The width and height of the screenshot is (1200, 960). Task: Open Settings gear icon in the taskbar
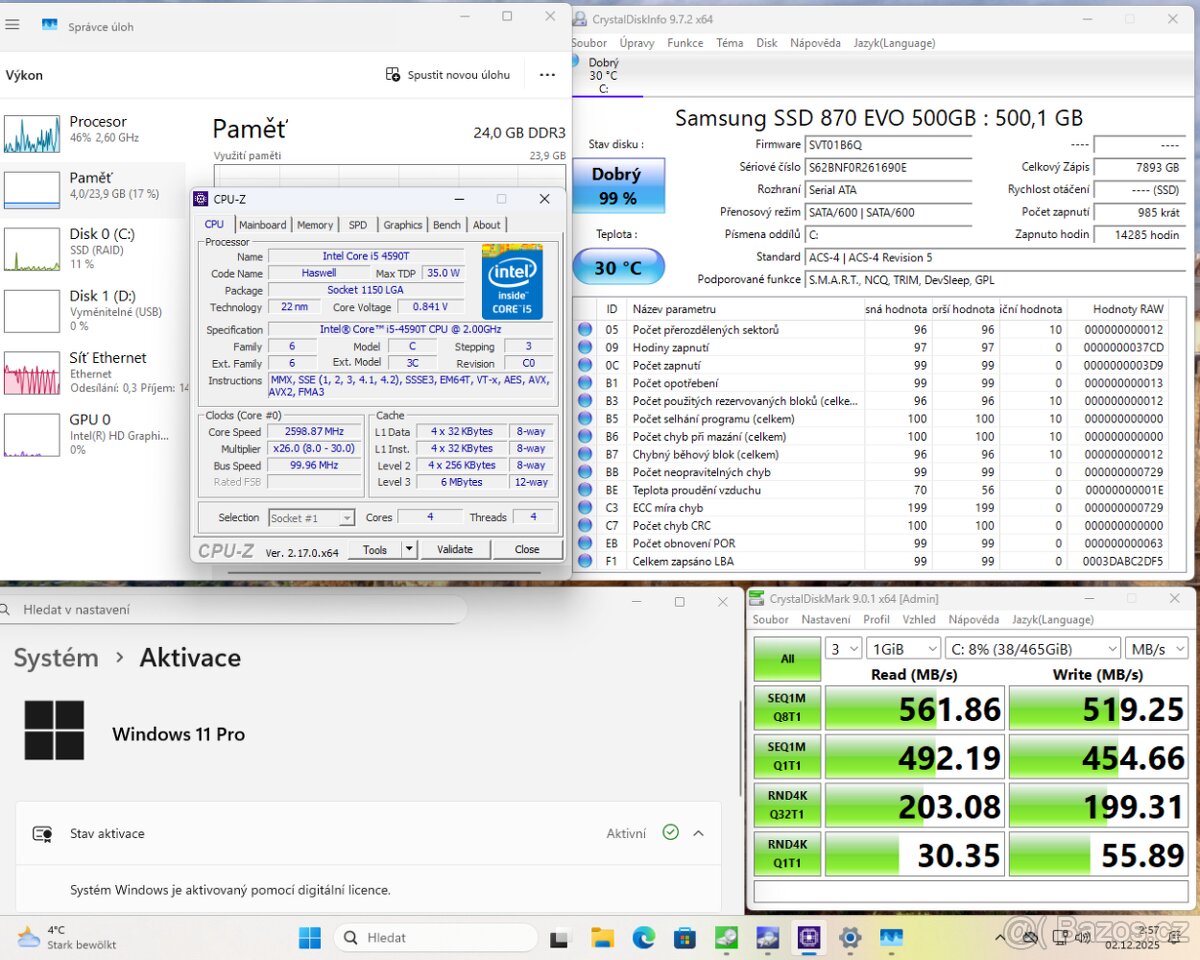pos(849,938)
